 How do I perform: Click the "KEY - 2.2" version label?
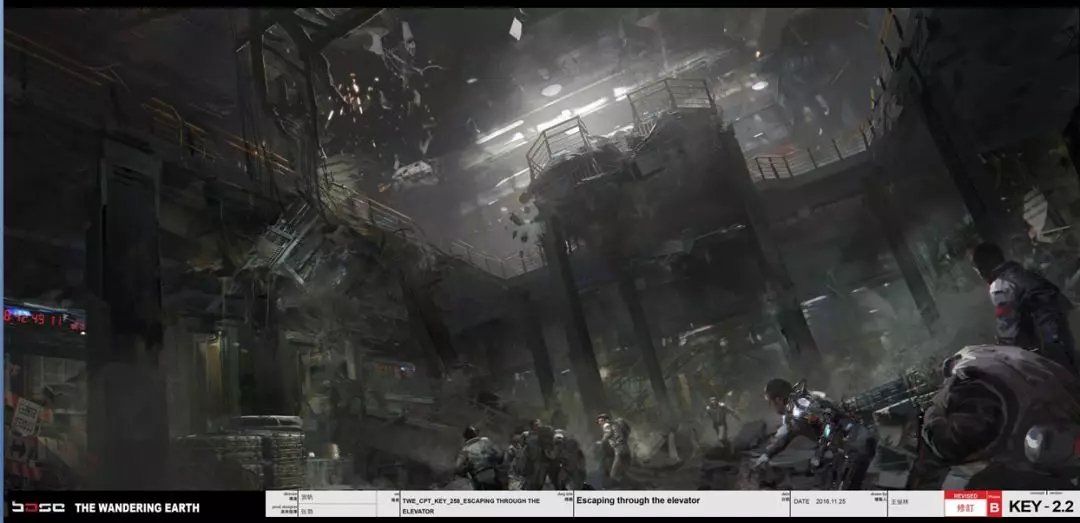click(x=1041, y=507)
